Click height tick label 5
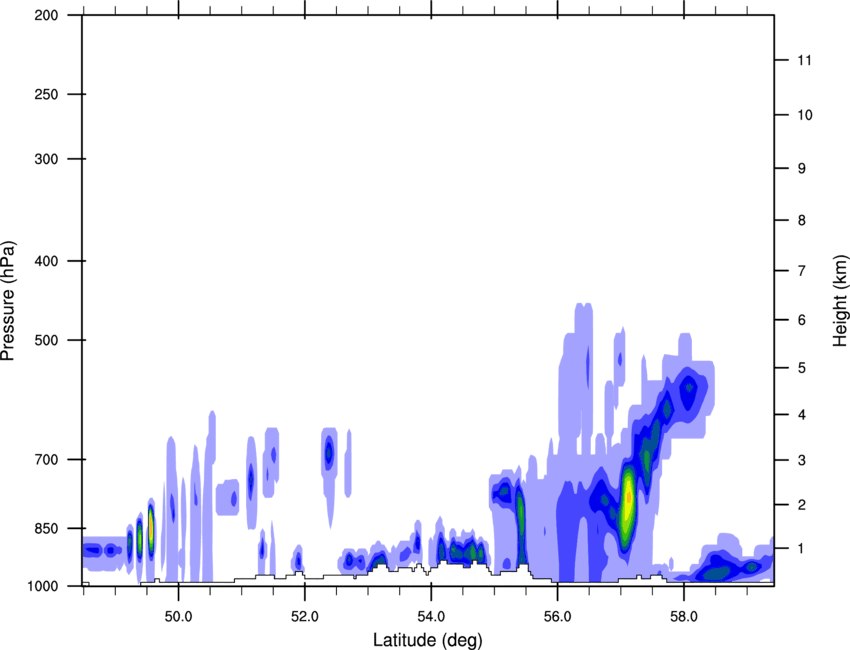The height and width of the screenshot is (650, 850). [x=801, y=368]
